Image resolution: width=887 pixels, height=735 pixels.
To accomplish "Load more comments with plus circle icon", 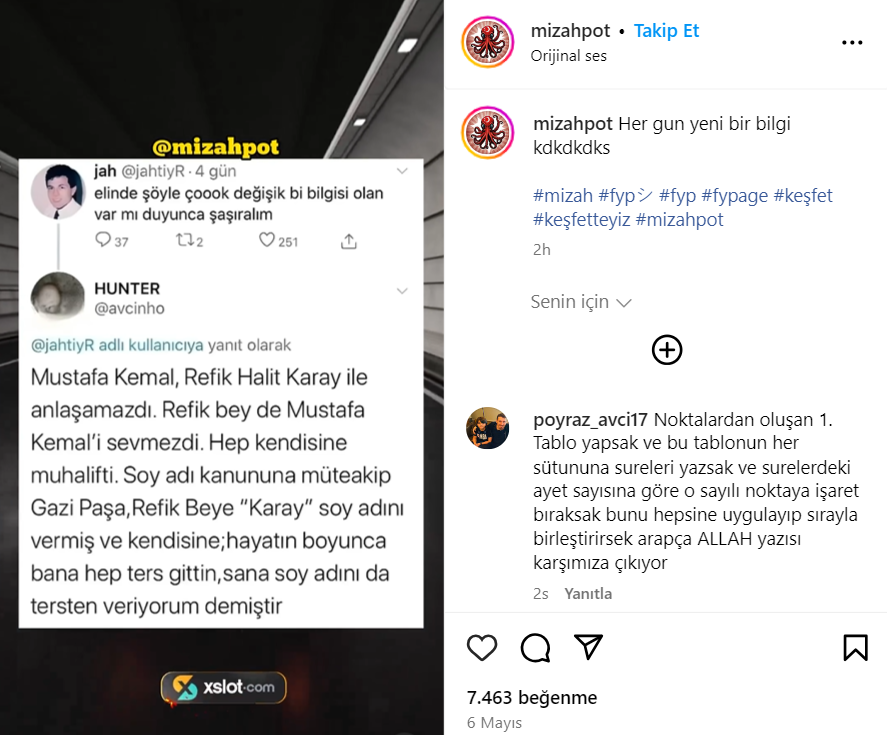I will [x=667, y=350].
